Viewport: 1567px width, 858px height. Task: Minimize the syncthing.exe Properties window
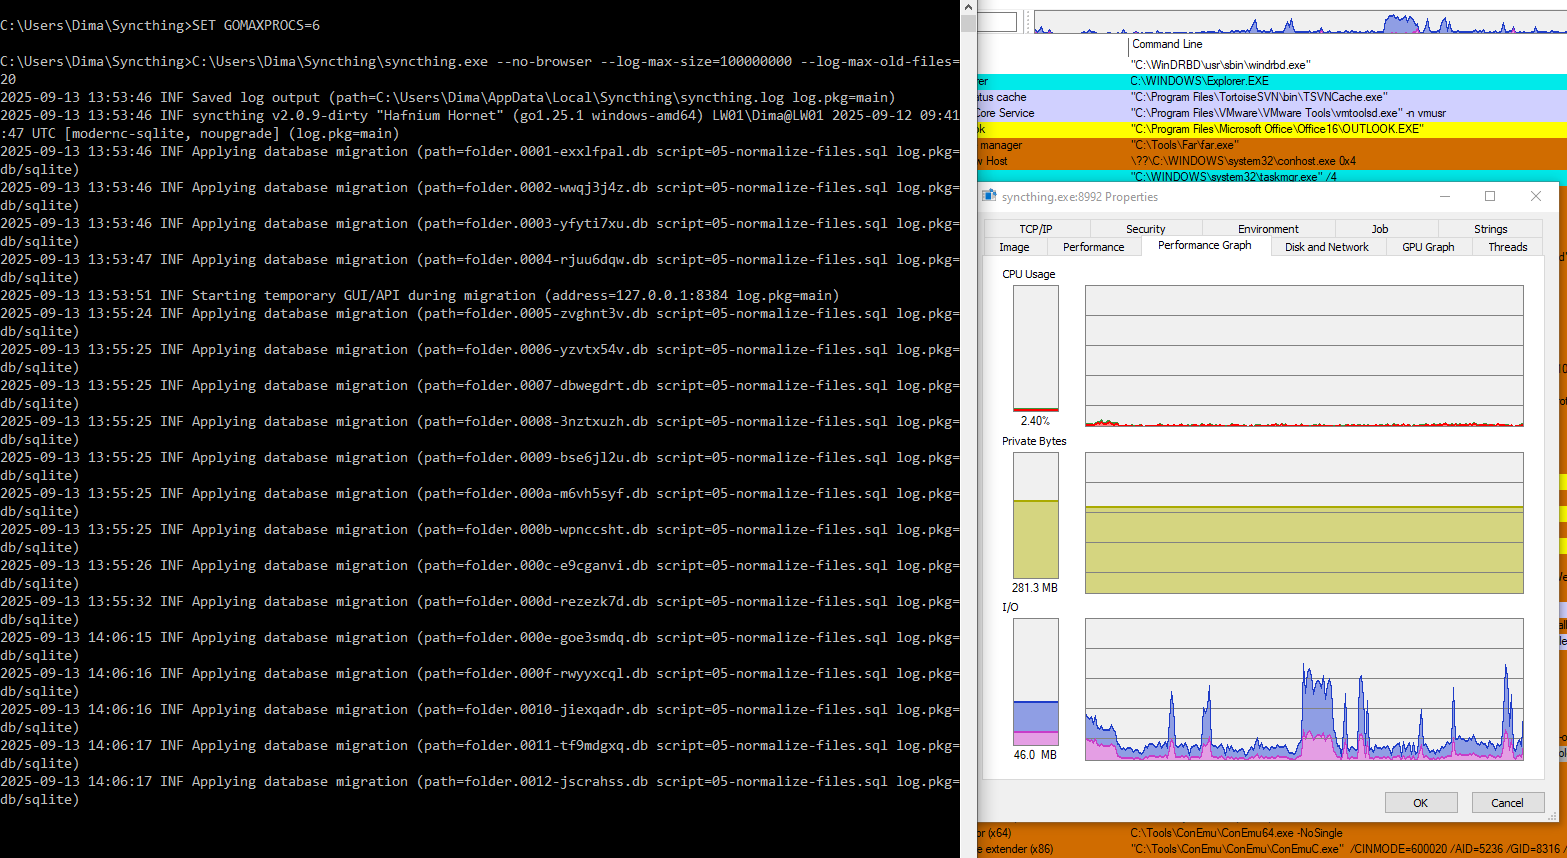[x=1443, y=197]
